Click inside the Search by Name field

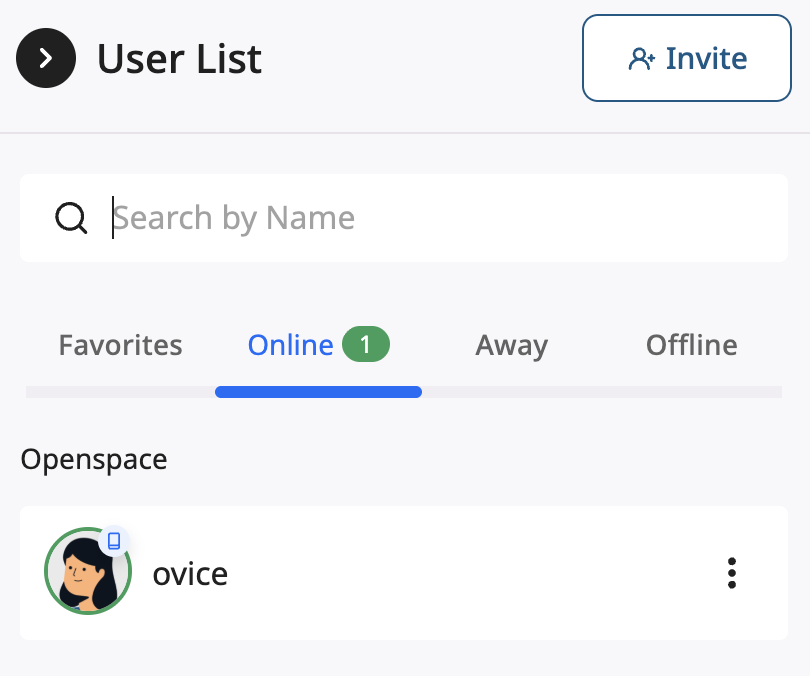click(300, 217)
